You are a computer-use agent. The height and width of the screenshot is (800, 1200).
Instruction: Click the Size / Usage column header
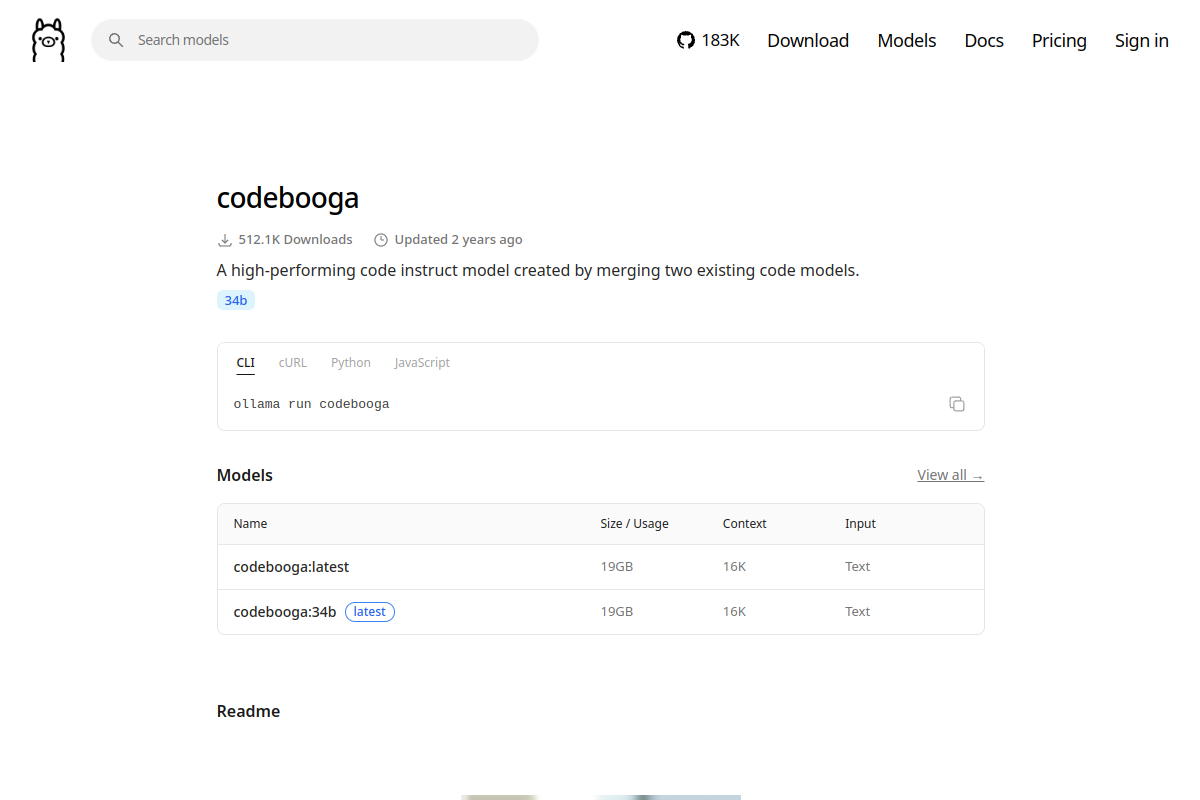coord(634,524)
